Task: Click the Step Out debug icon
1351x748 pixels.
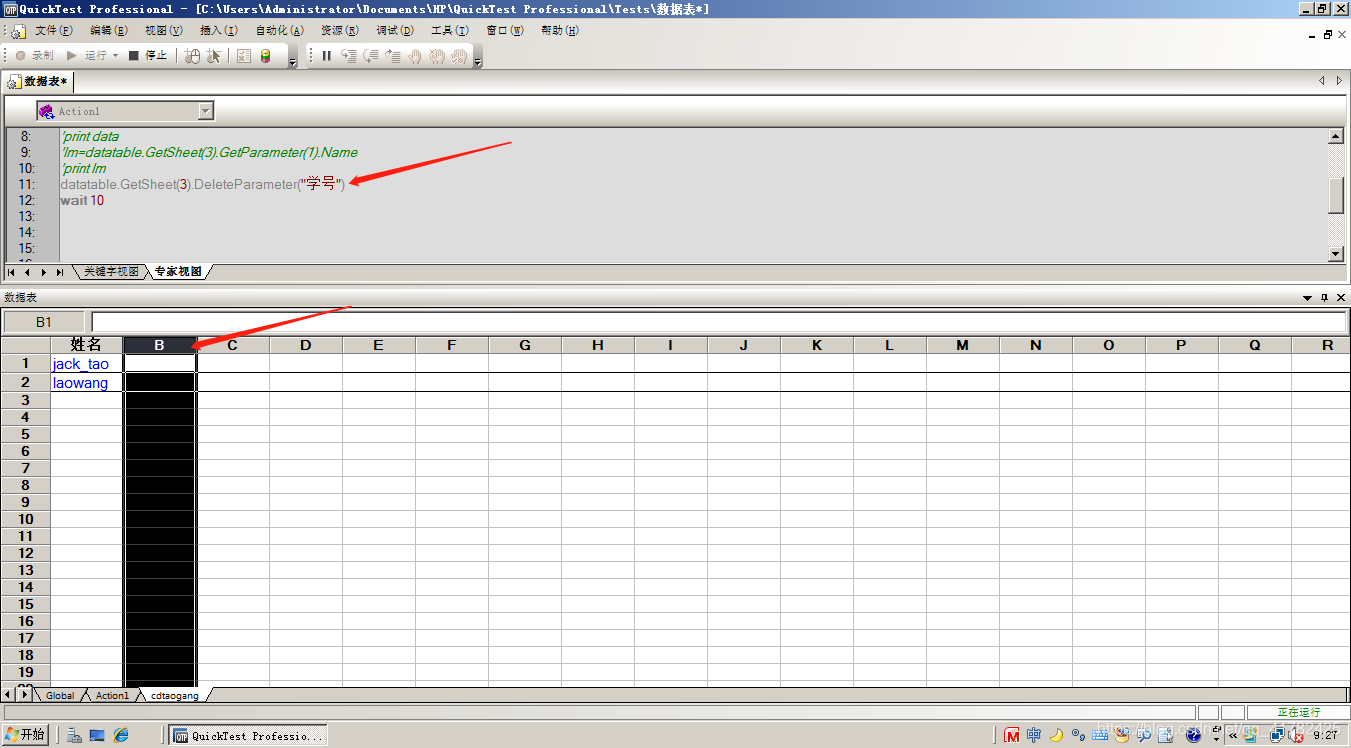Action: point(393,56)
